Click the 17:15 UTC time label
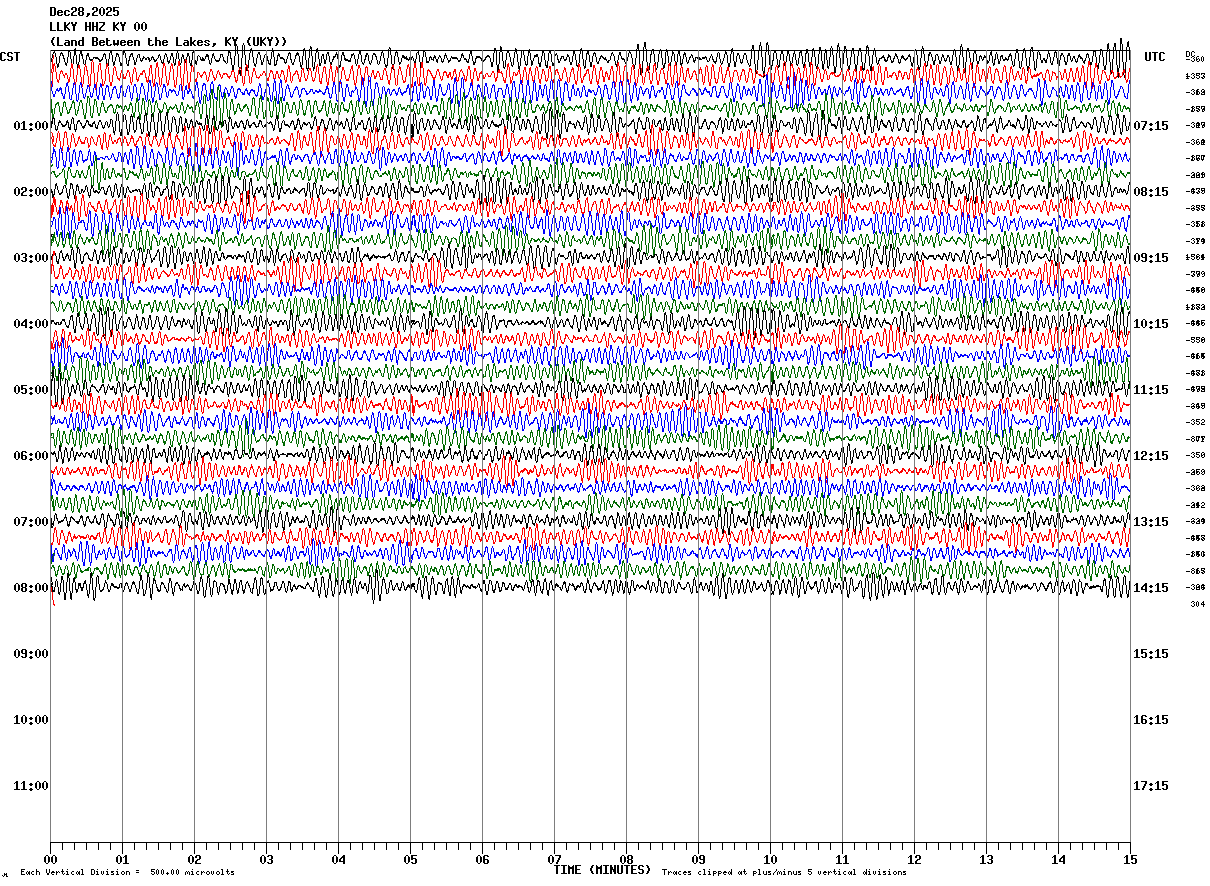This screenshot has width=1210, height=886. pyautogui.click(x=1150, y=786)
